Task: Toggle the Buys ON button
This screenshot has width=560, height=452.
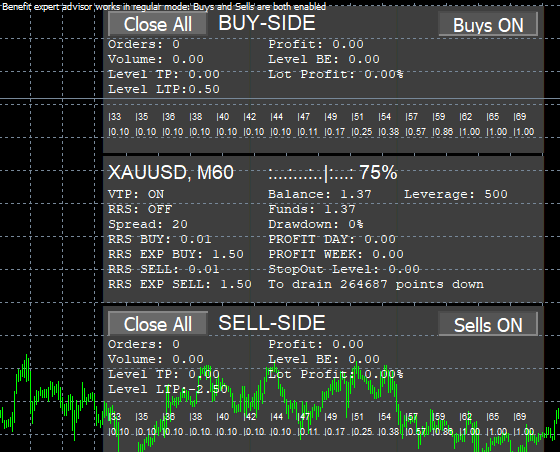Action: click(488, 25)
